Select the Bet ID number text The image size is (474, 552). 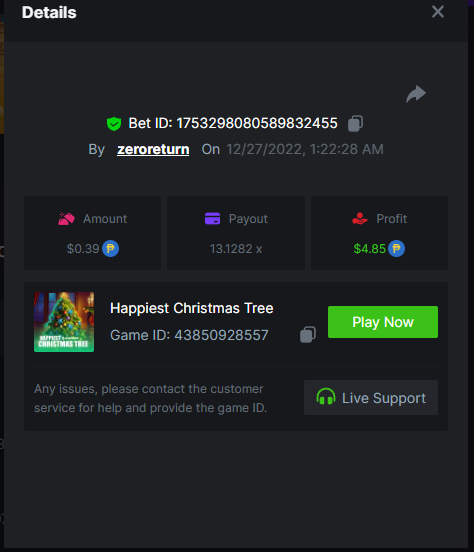pyautogui.click(x=257, y=124)
